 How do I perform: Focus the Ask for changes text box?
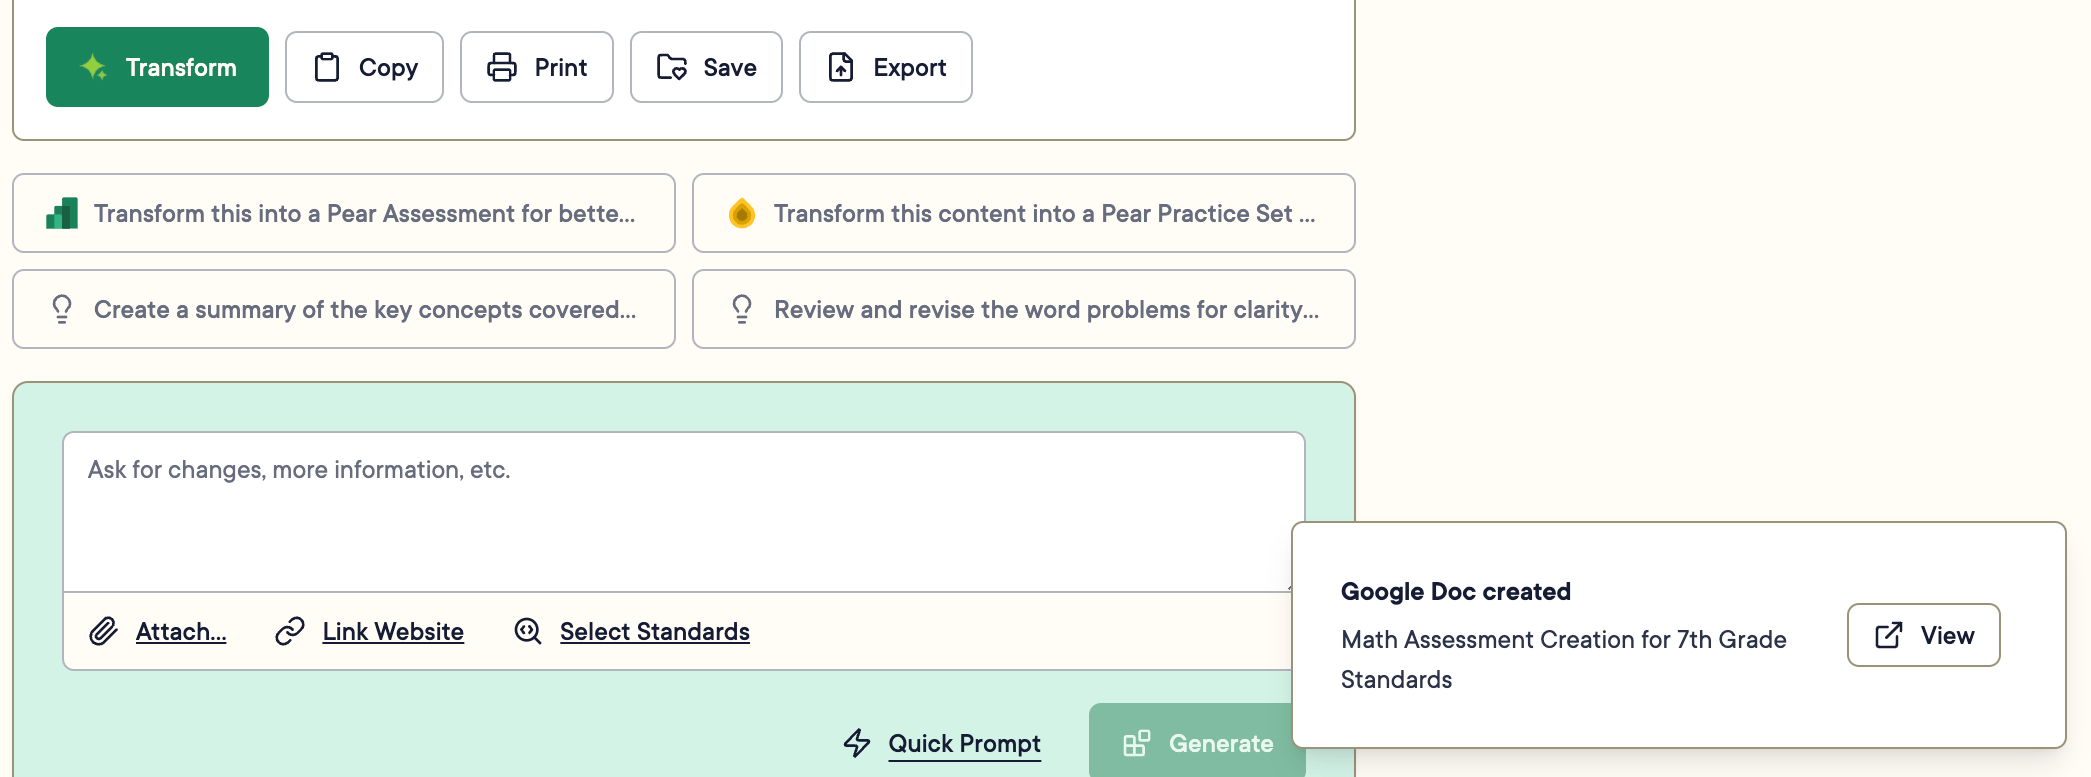tap(684, 512)
